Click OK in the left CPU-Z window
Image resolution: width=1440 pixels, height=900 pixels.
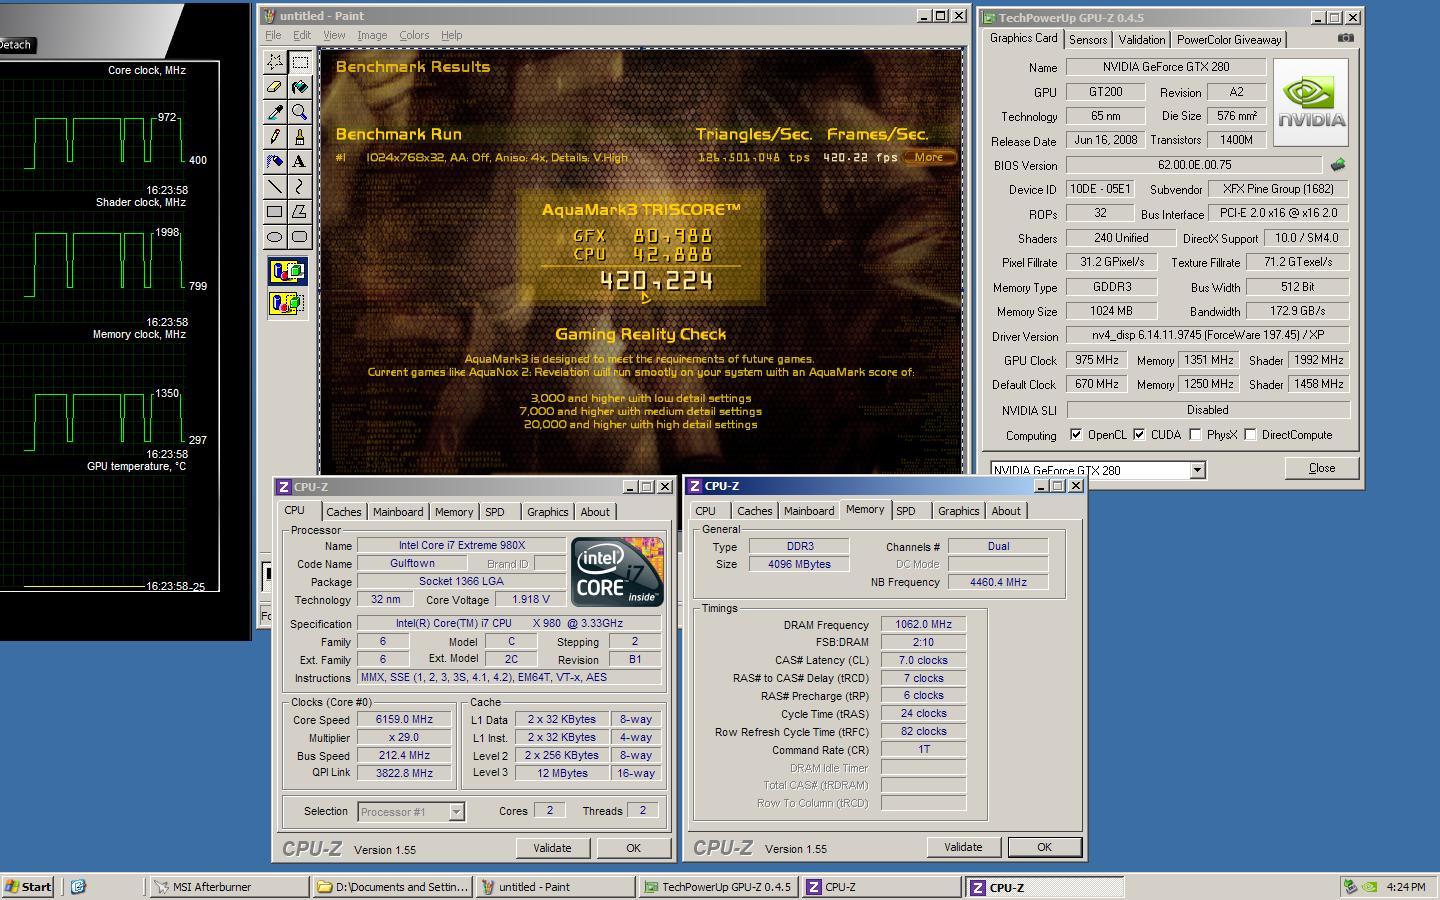pyautogui.click(x=633, y=848)
